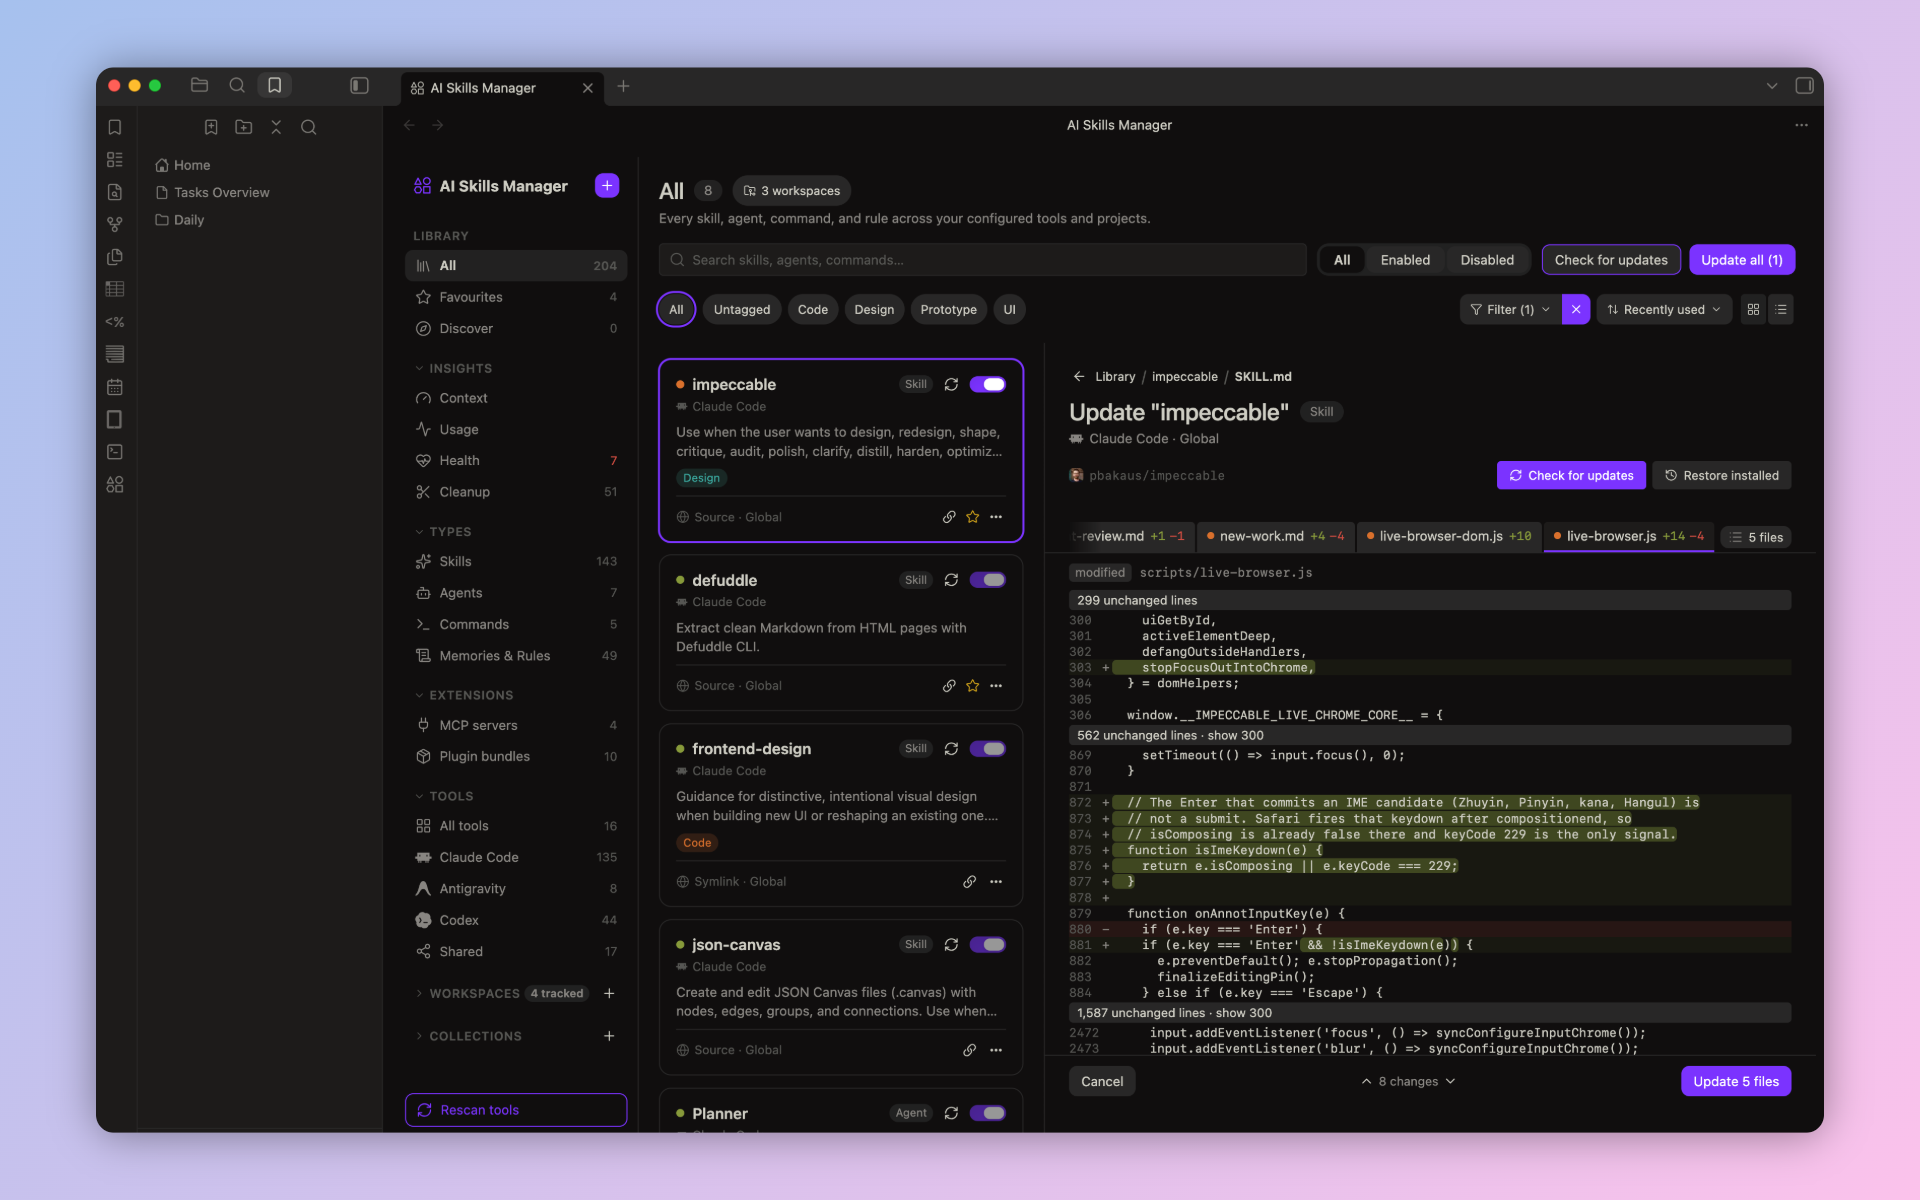
Task: Select the Enabled status filter
Action: coord(1405,260)
